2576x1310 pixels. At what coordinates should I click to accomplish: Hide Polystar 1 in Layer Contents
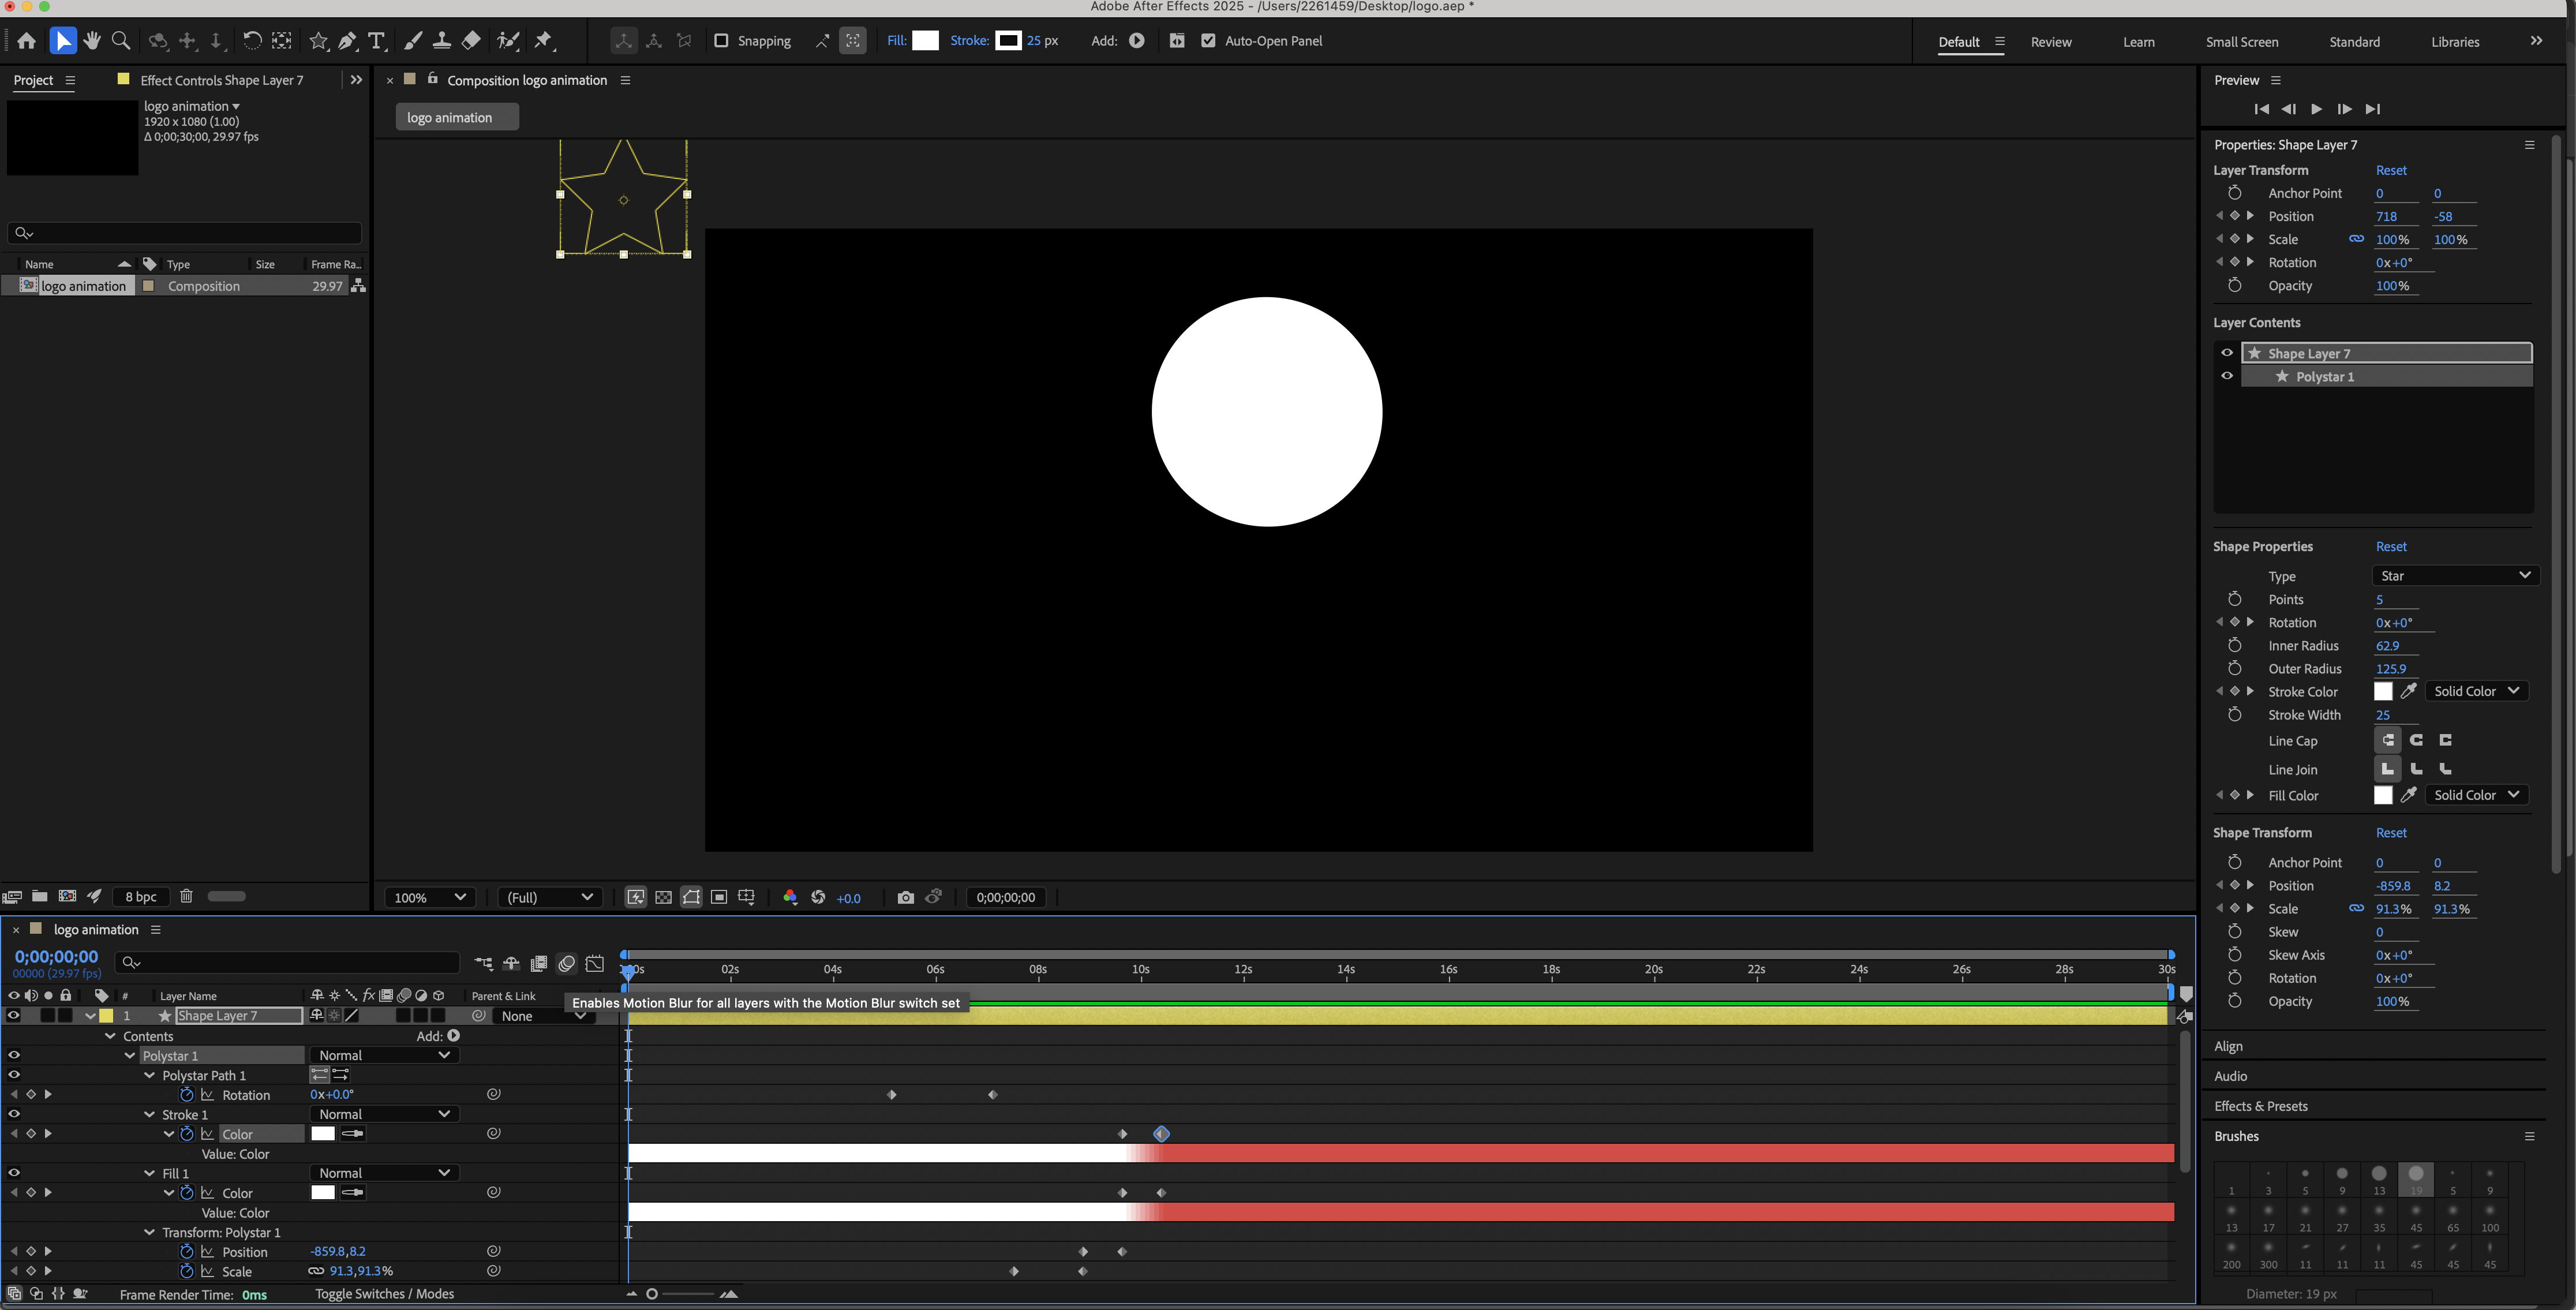tap(2227, 376)
